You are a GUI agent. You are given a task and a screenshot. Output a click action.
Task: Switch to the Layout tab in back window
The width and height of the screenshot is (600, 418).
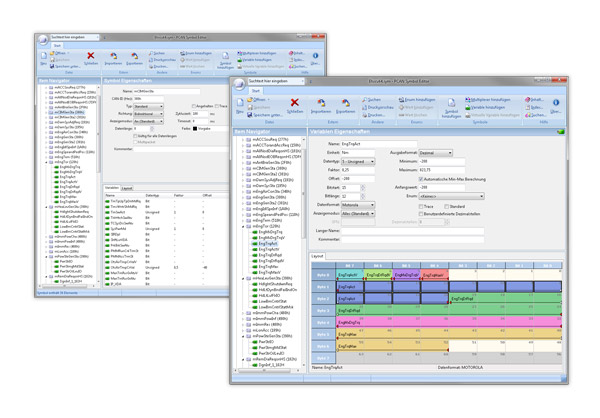click(127, 187)
